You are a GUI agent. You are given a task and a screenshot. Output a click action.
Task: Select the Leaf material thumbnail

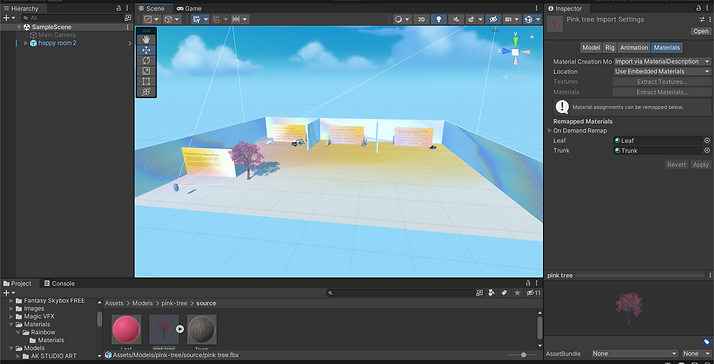coord(126,329)
